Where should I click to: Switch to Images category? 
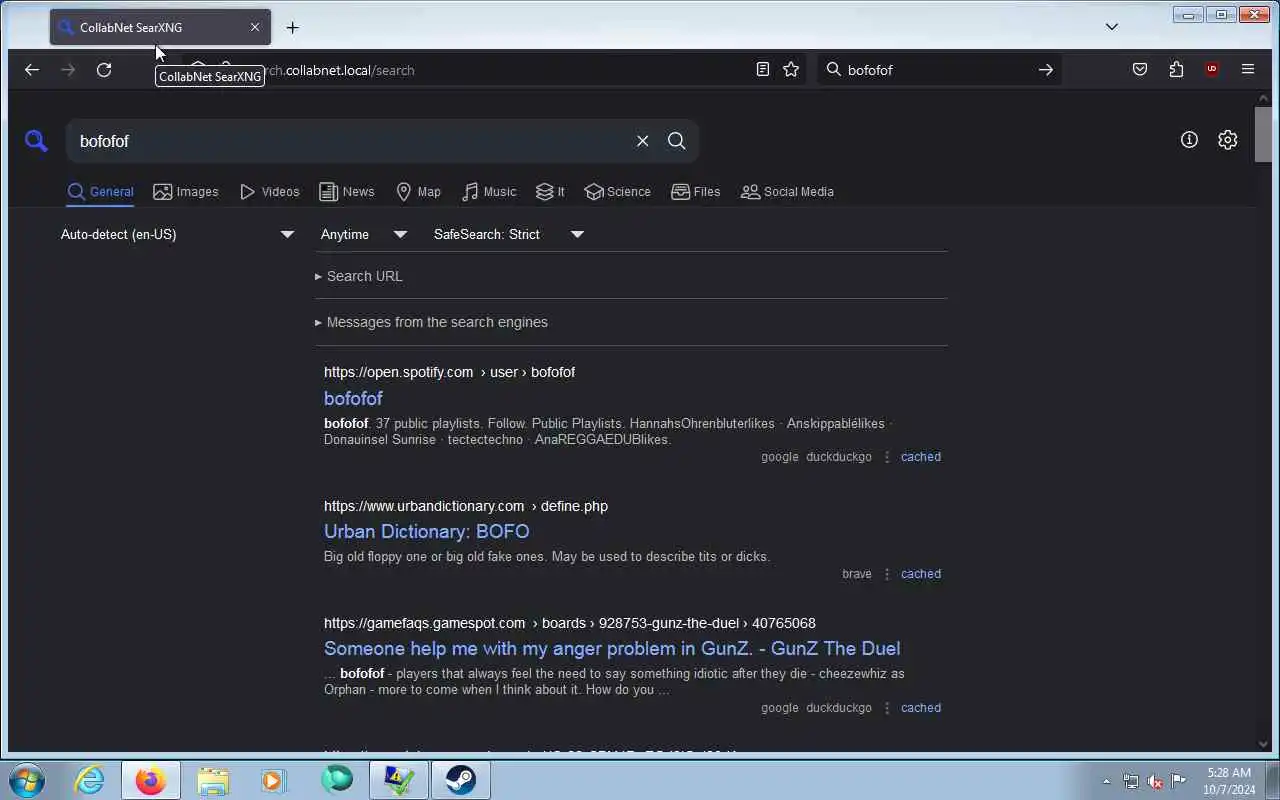(x=186, y=192)
